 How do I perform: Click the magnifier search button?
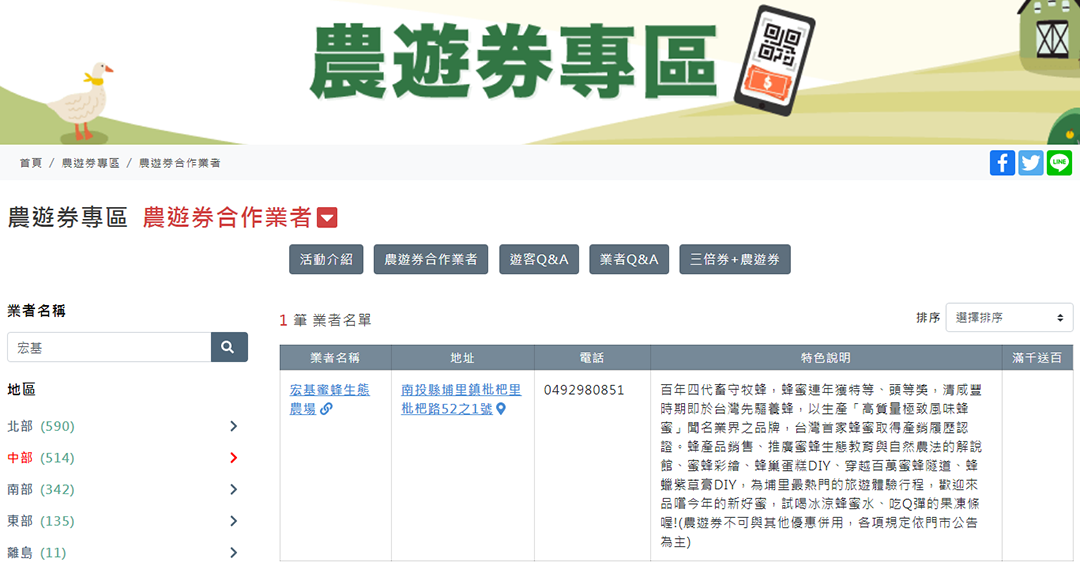228,347
